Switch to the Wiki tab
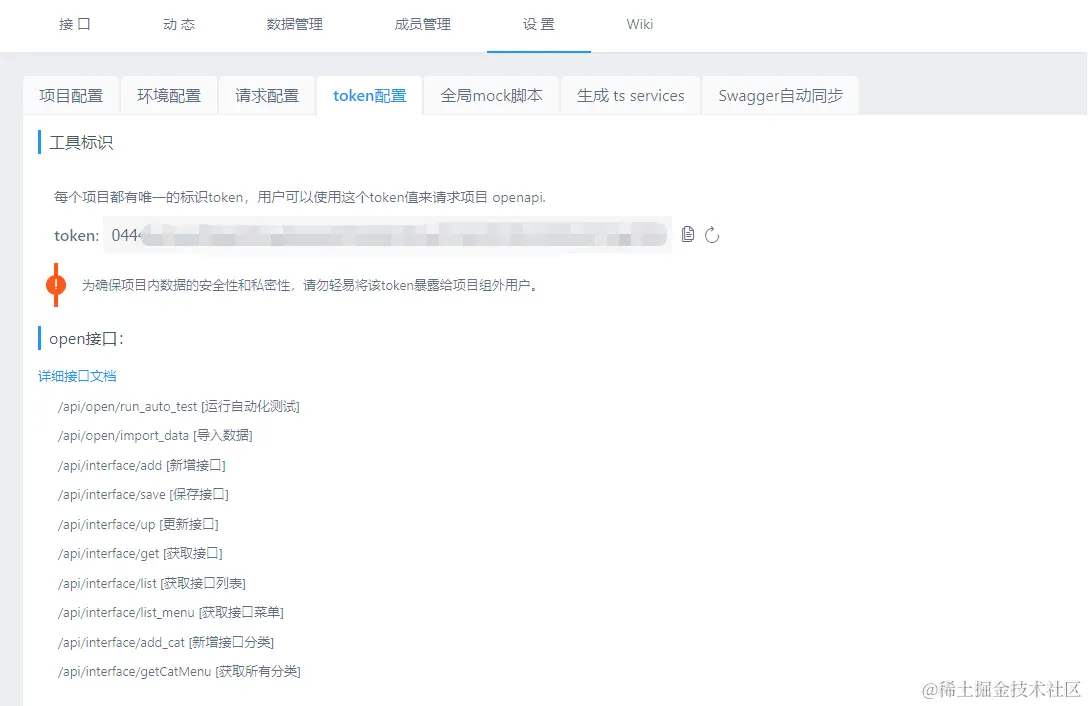The image size is (1088, 706). [639, 25]
